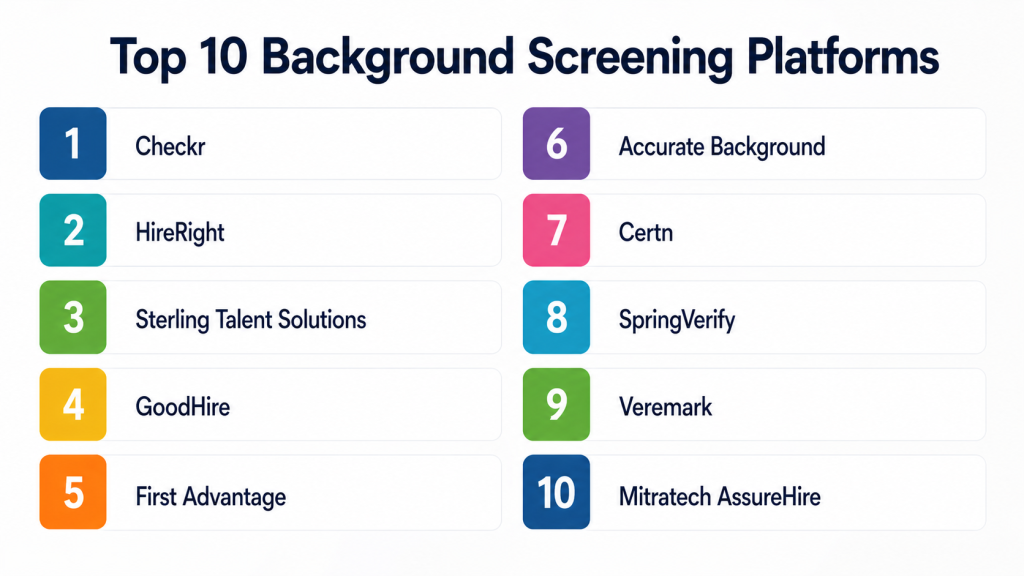Select the green number 3 tile
The height and width of the screenshot is (576, 1024).
click(x=72, y=318)
